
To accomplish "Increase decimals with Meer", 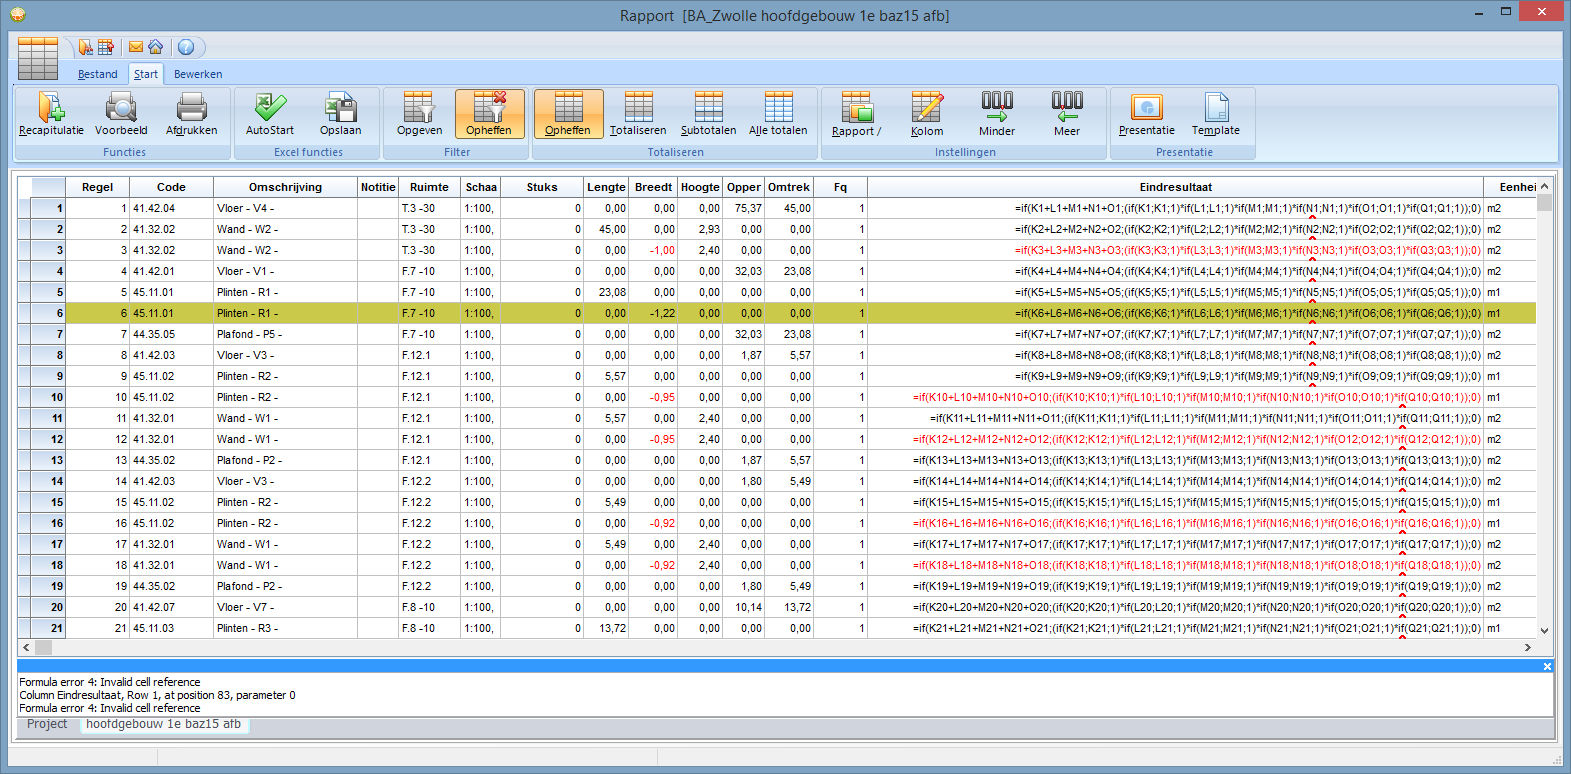I will (1067, 114).
